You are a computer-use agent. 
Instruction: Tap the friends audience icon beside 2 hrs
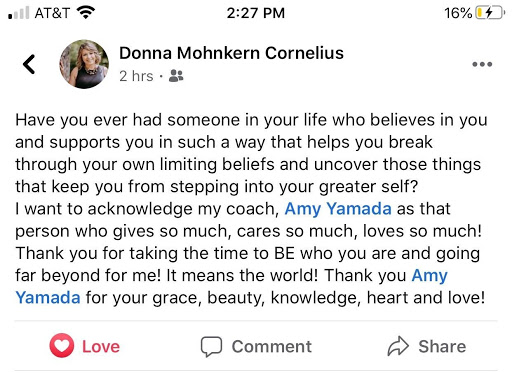(176, 76)
